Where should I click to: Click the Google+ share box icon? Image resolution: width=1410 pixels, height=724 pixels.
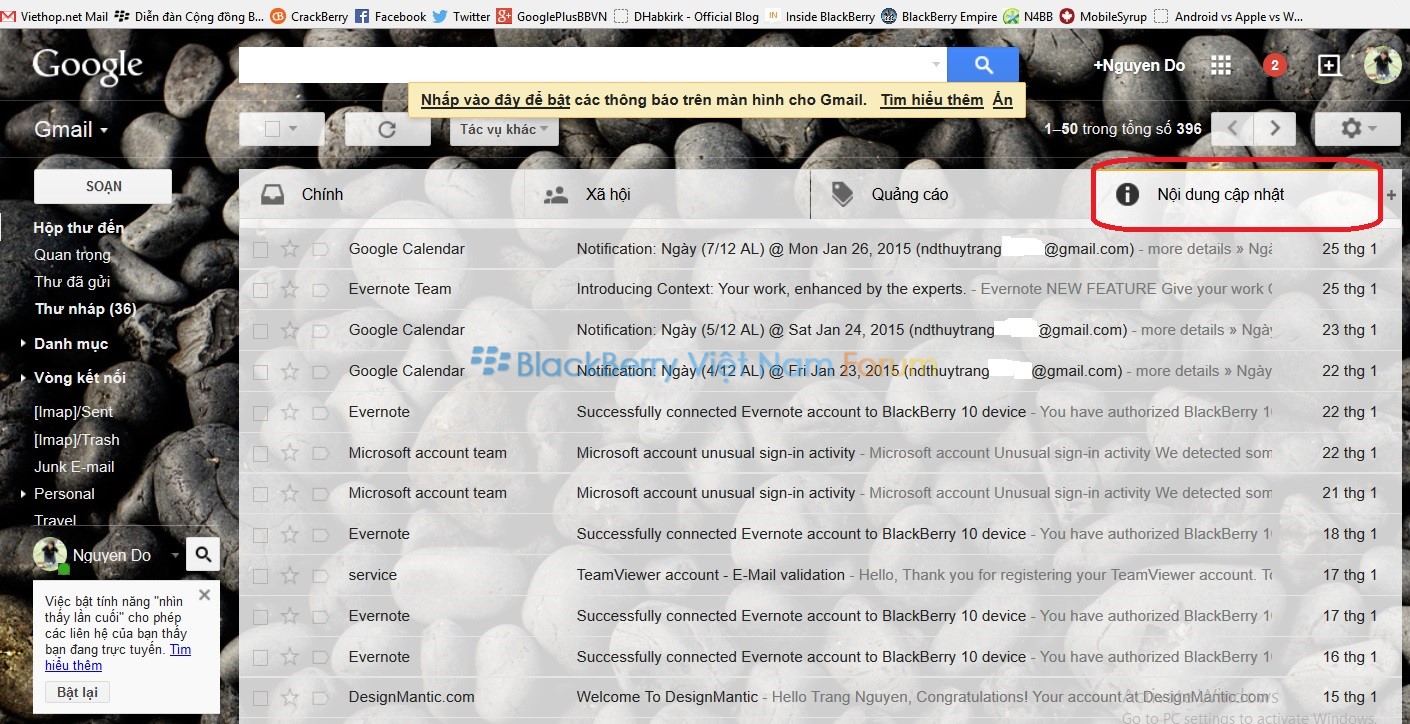tap(1329, 65)
